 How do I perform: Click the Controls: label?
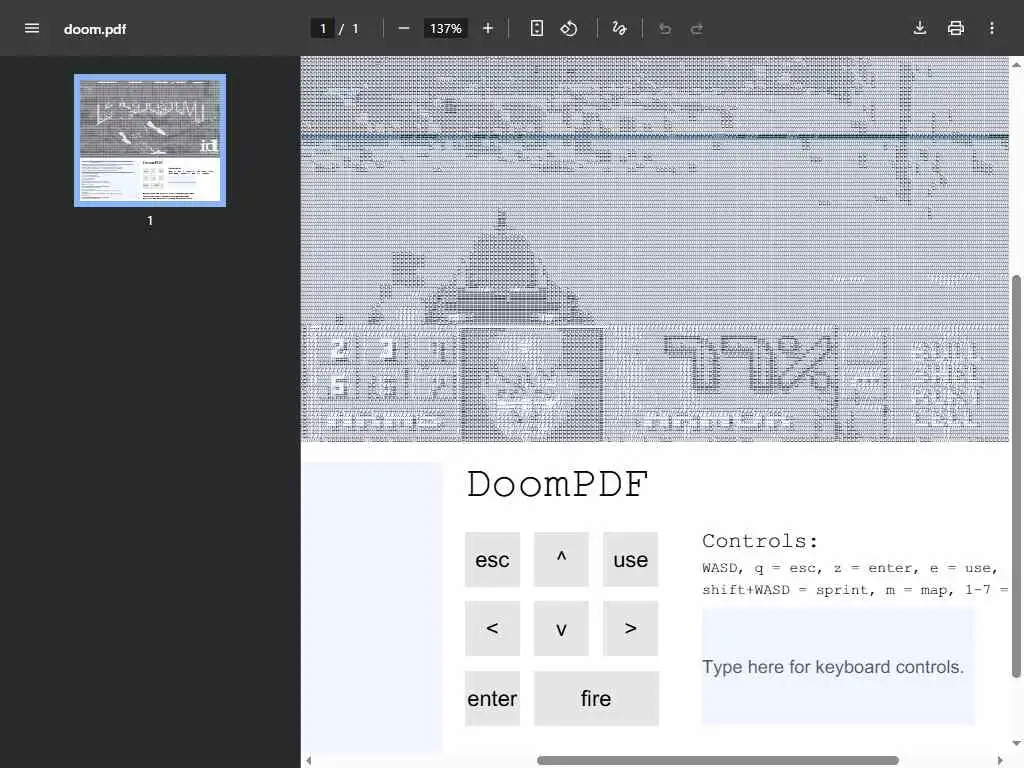pos(760,541)
